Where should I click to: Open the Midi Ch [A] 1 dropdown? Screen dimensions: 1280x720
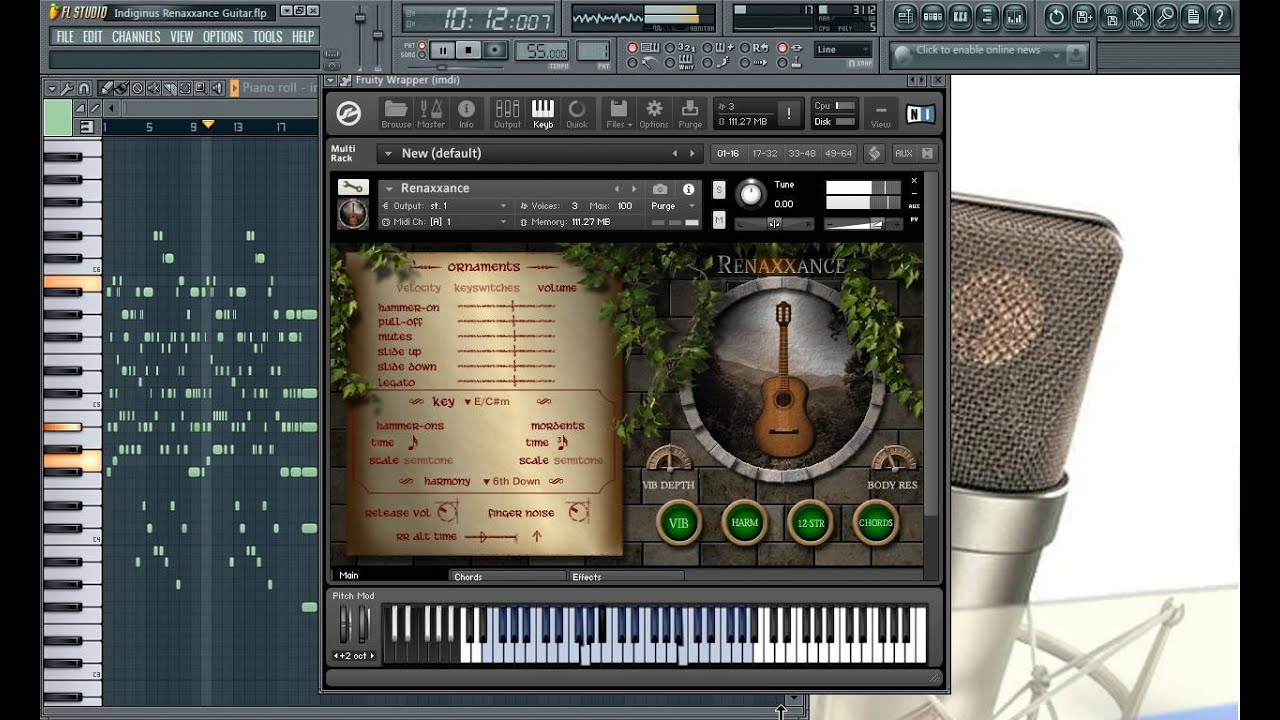click(503, 222)
